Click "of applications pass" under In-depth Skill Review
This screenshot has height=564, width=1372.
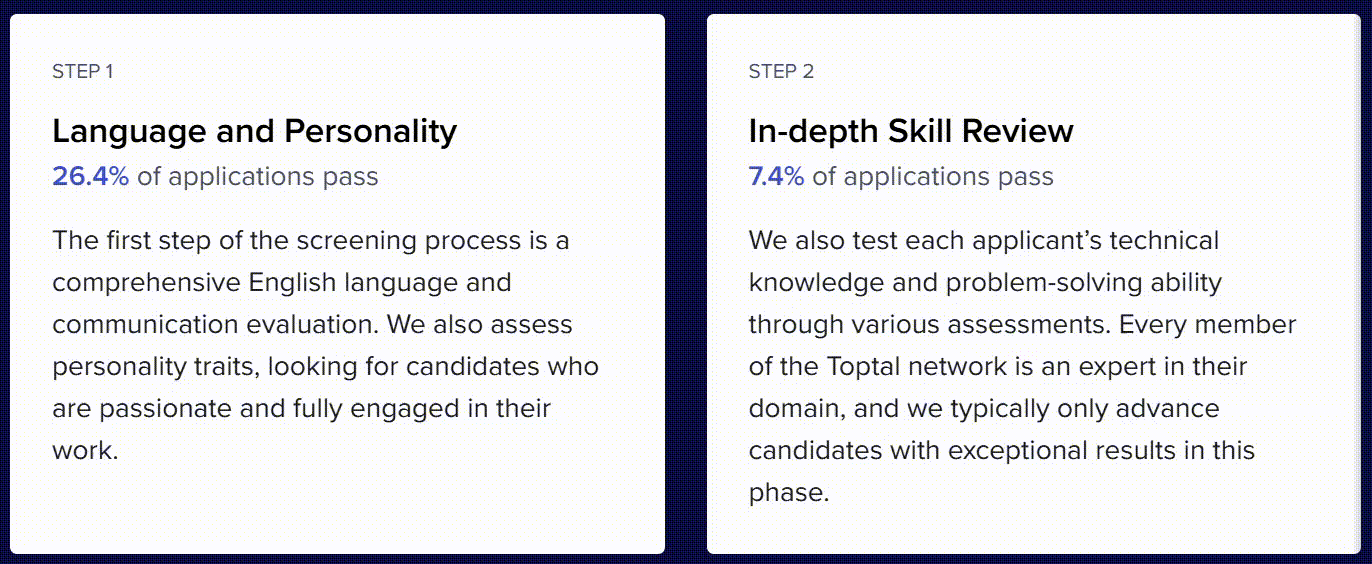932,177
